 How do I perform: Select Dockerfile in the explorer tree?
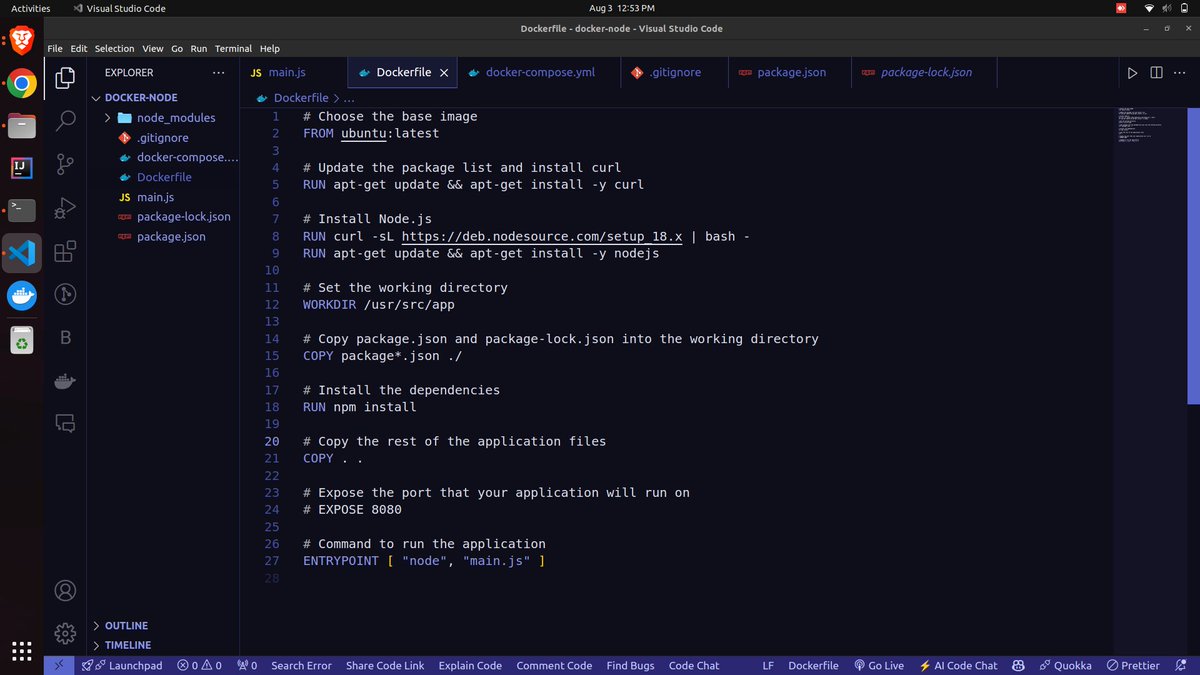pyautogui.click(x=163, y=177)
